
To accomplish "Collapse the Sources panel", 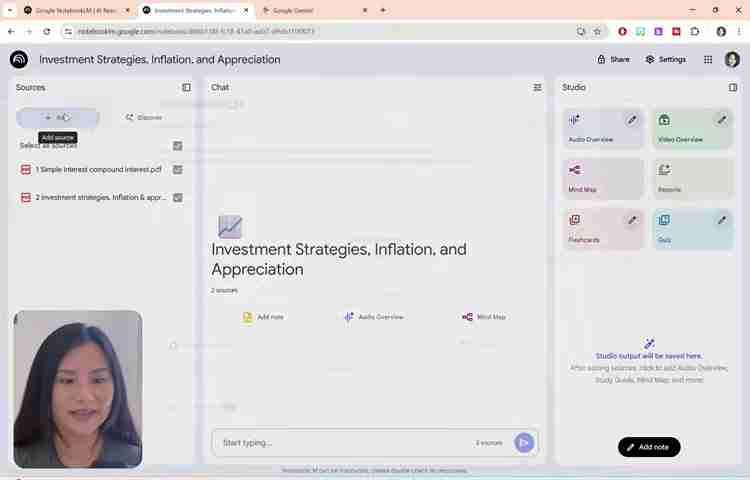I will tap(186, 87).
